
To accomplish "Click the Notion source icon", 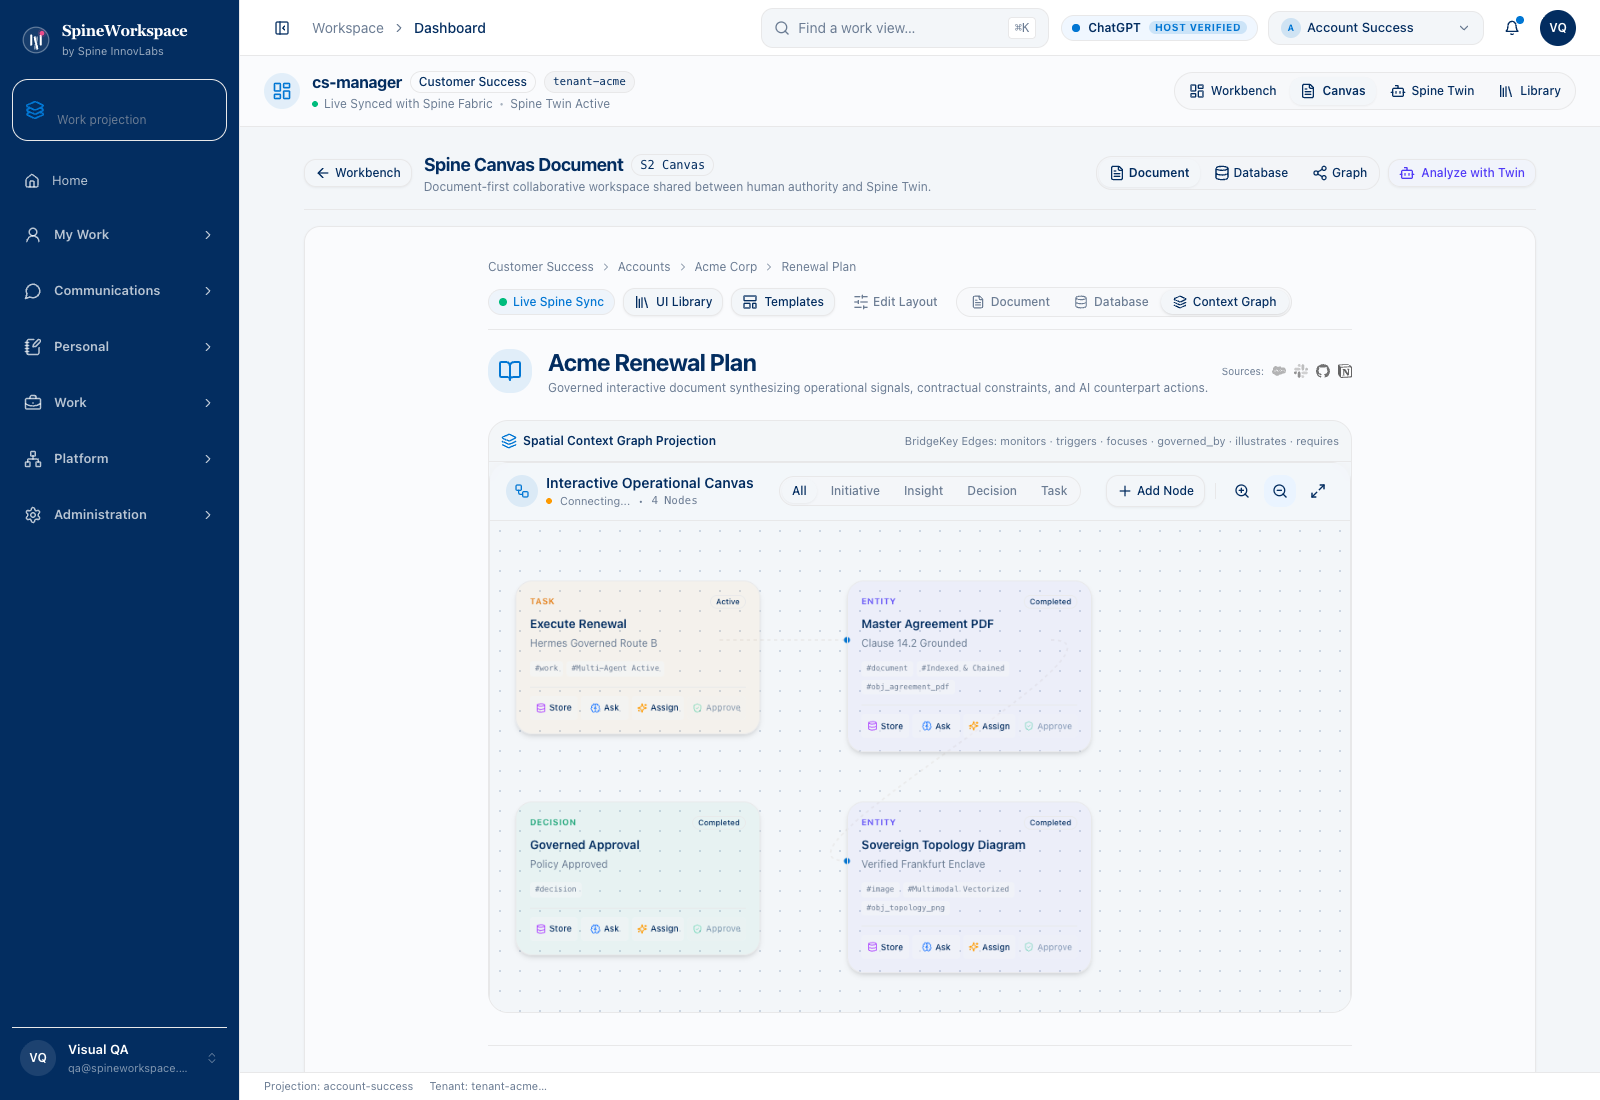I will tap(1345, 371).
